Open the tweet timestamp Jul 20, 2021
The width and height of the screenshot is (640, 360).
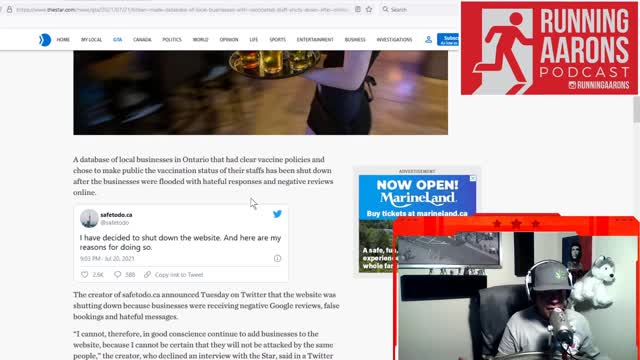point(107,259)
